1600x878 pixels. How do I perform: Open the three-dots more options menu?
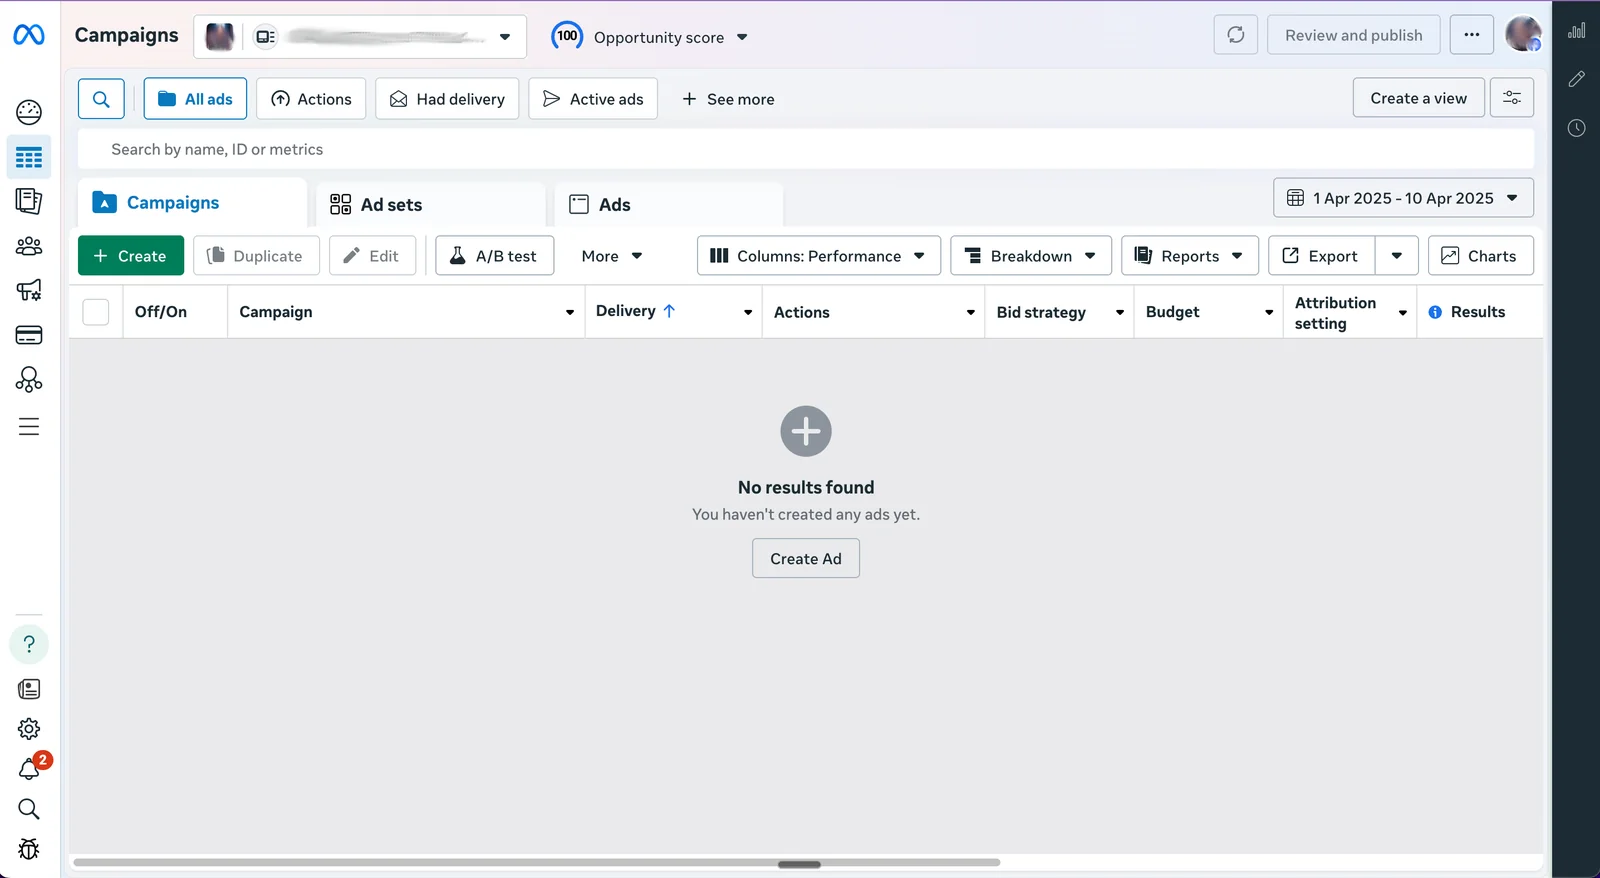pyautogui.click(x=1472, y=35)
